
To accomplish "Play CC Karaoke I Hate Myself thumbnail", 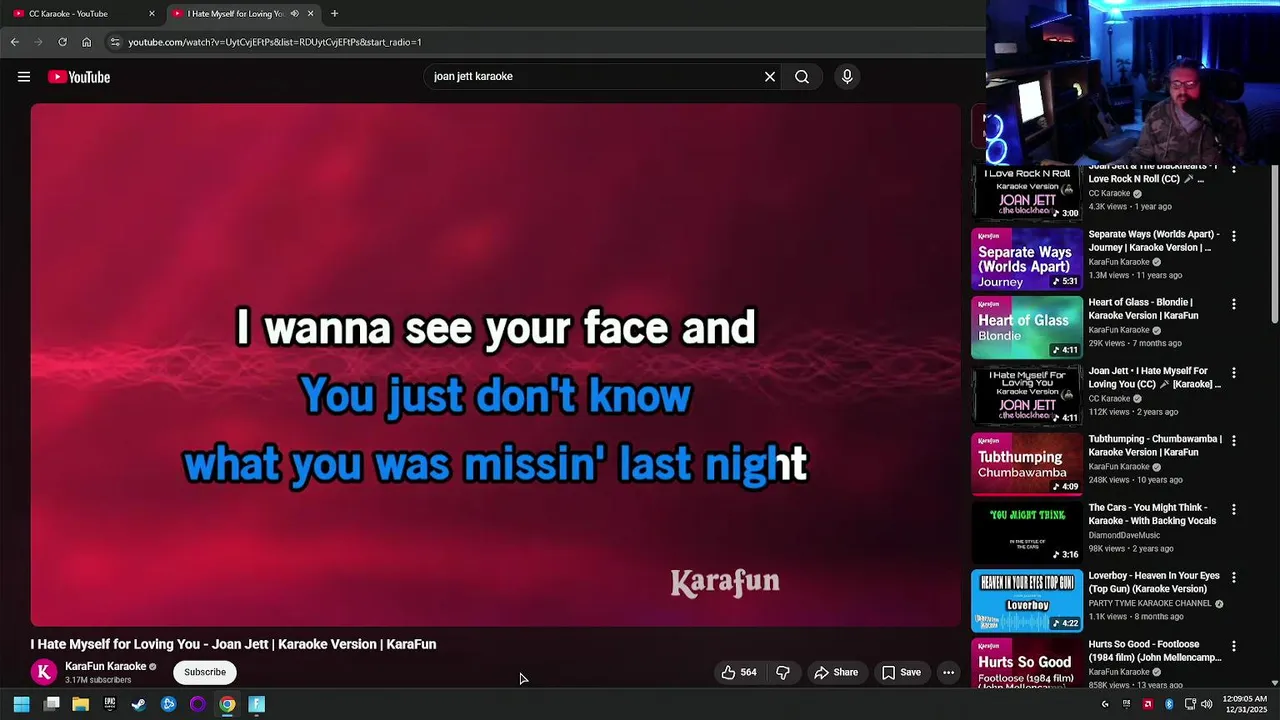I will point(1027,395).
